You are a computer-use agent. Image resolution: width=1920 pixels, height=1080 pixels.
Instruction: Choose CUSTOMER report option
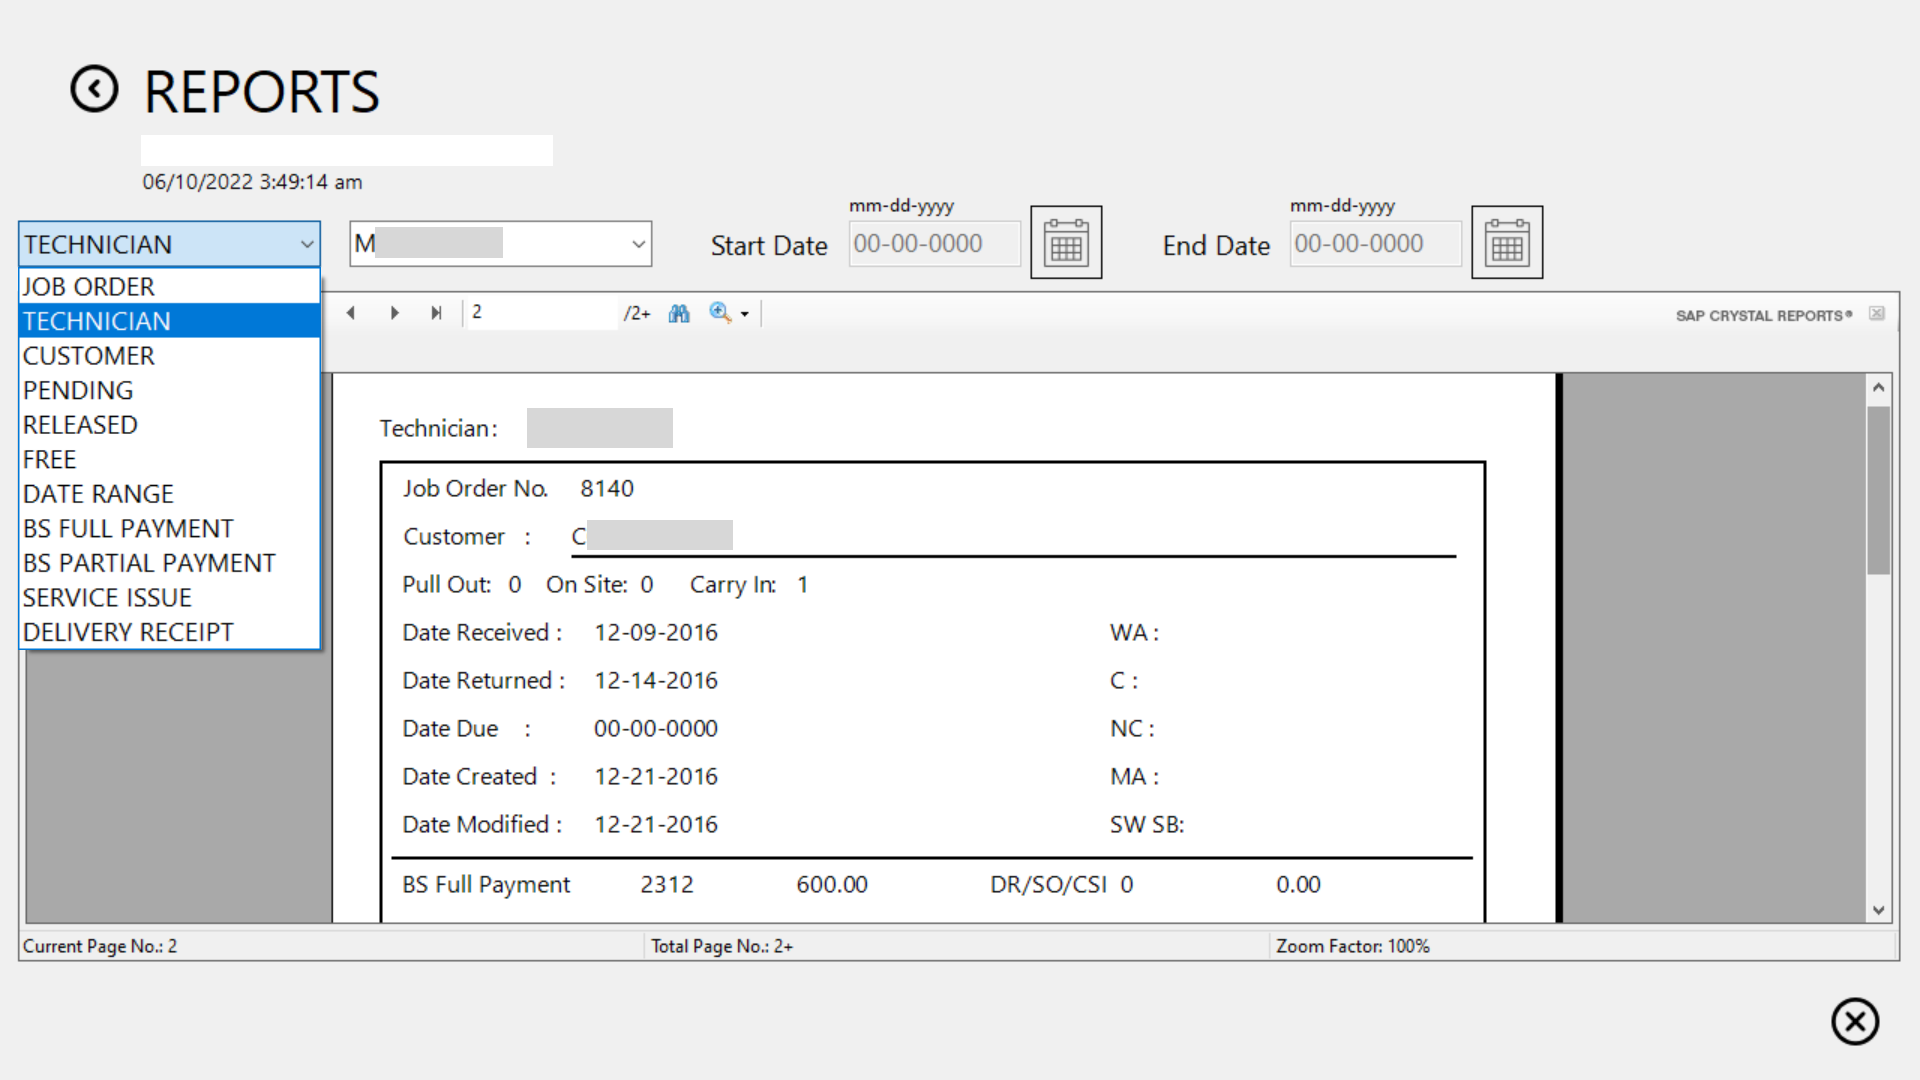(x=89, y=356)
